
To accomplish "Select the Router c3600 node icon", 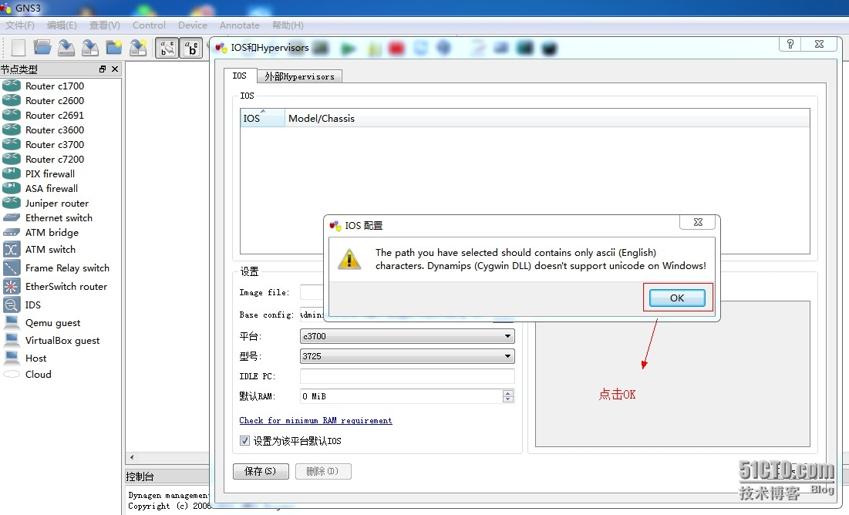I will click(x=11, y=129).
